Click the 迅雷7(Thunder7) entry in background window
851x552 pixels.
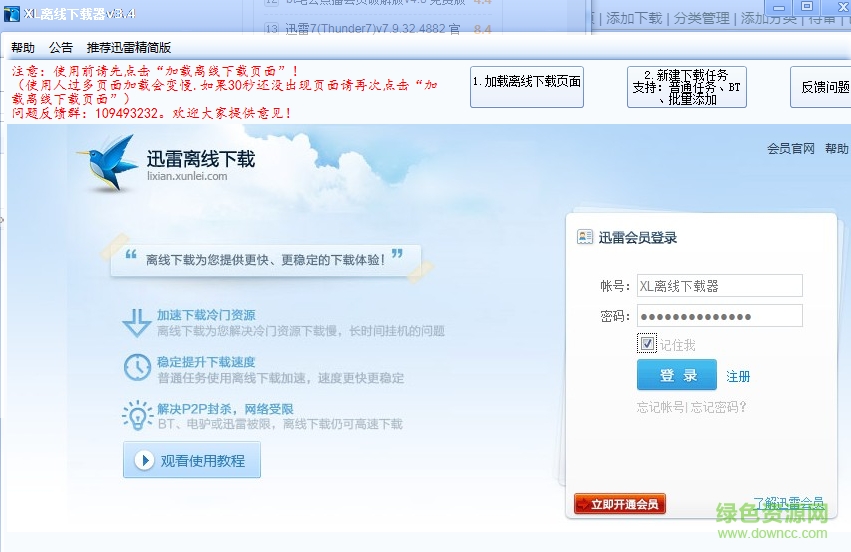tap(373, 28)
